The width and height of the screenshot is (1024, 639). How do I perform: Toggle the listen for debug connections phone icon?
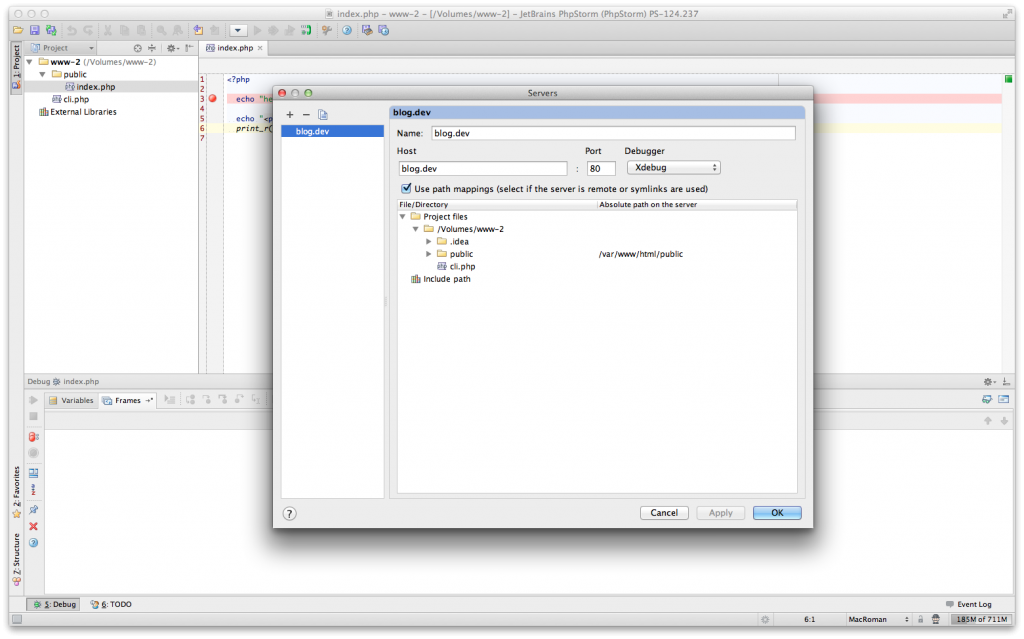pyautogui.click(x=306, y=30)
